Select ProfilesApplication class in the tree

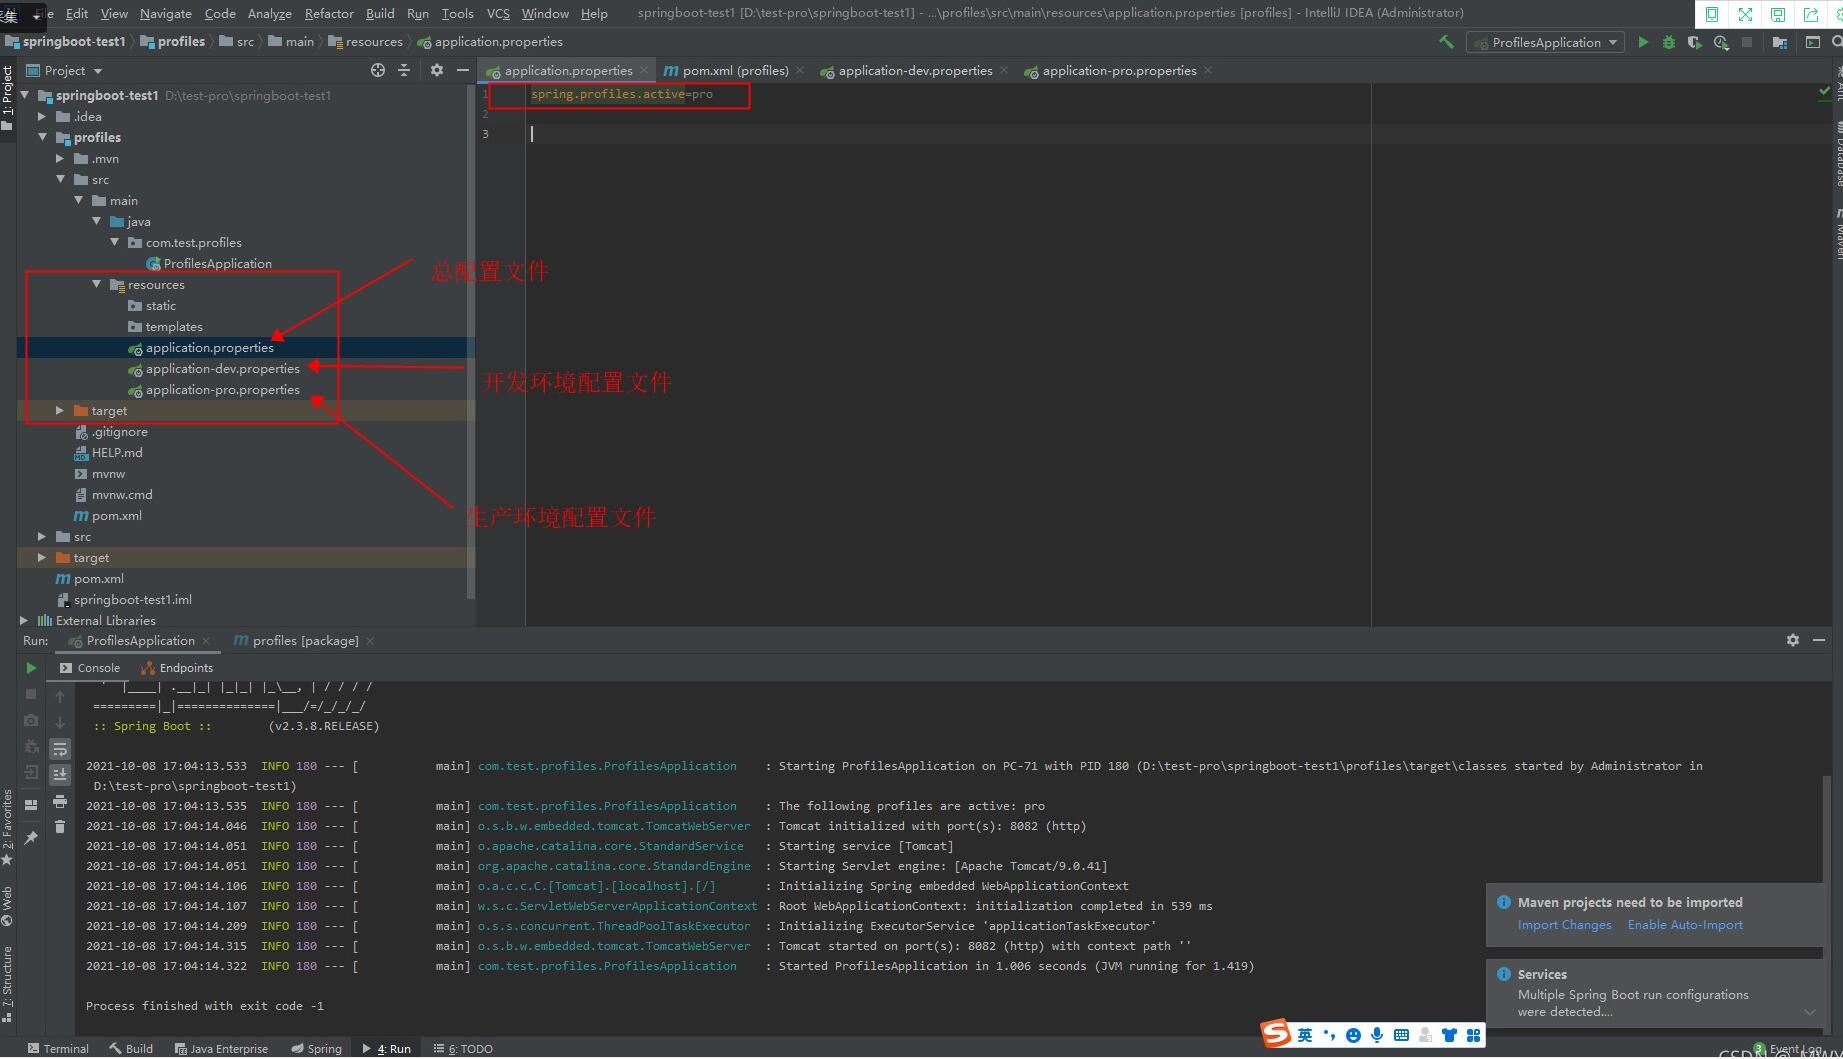point(217,263)
